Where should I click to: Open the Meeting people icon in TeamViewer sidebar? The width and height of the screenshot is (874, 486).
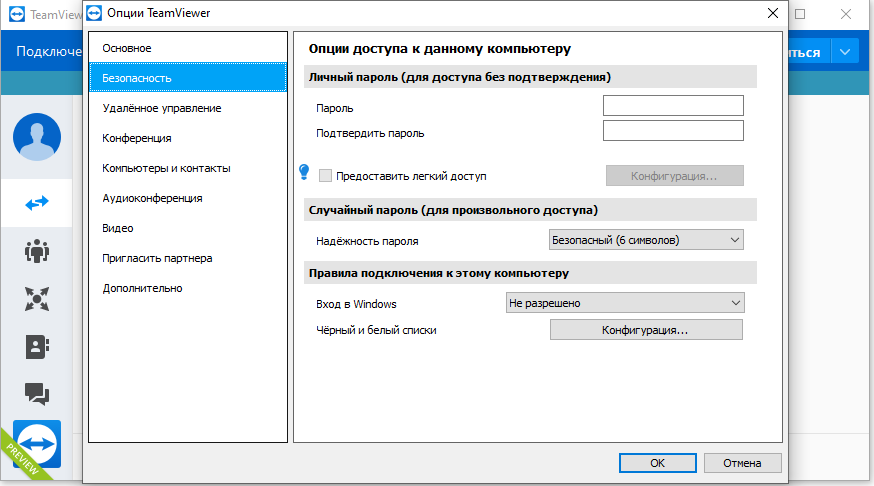[x=37, y=251]
